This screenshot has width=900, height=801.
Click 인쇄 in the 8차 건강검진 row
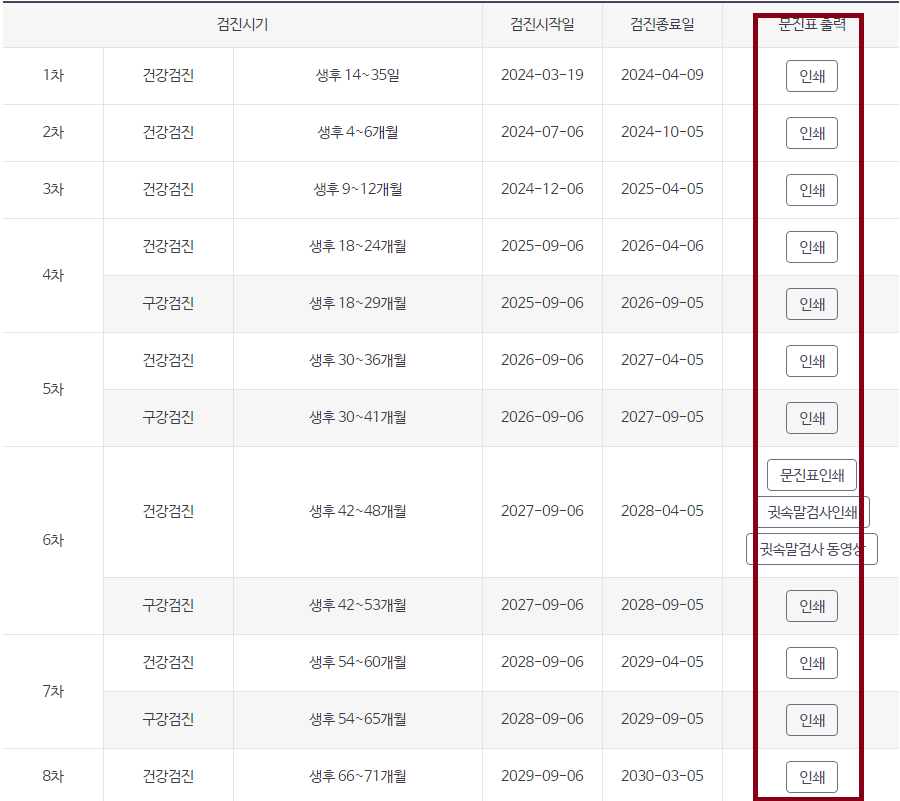(811, 776)
